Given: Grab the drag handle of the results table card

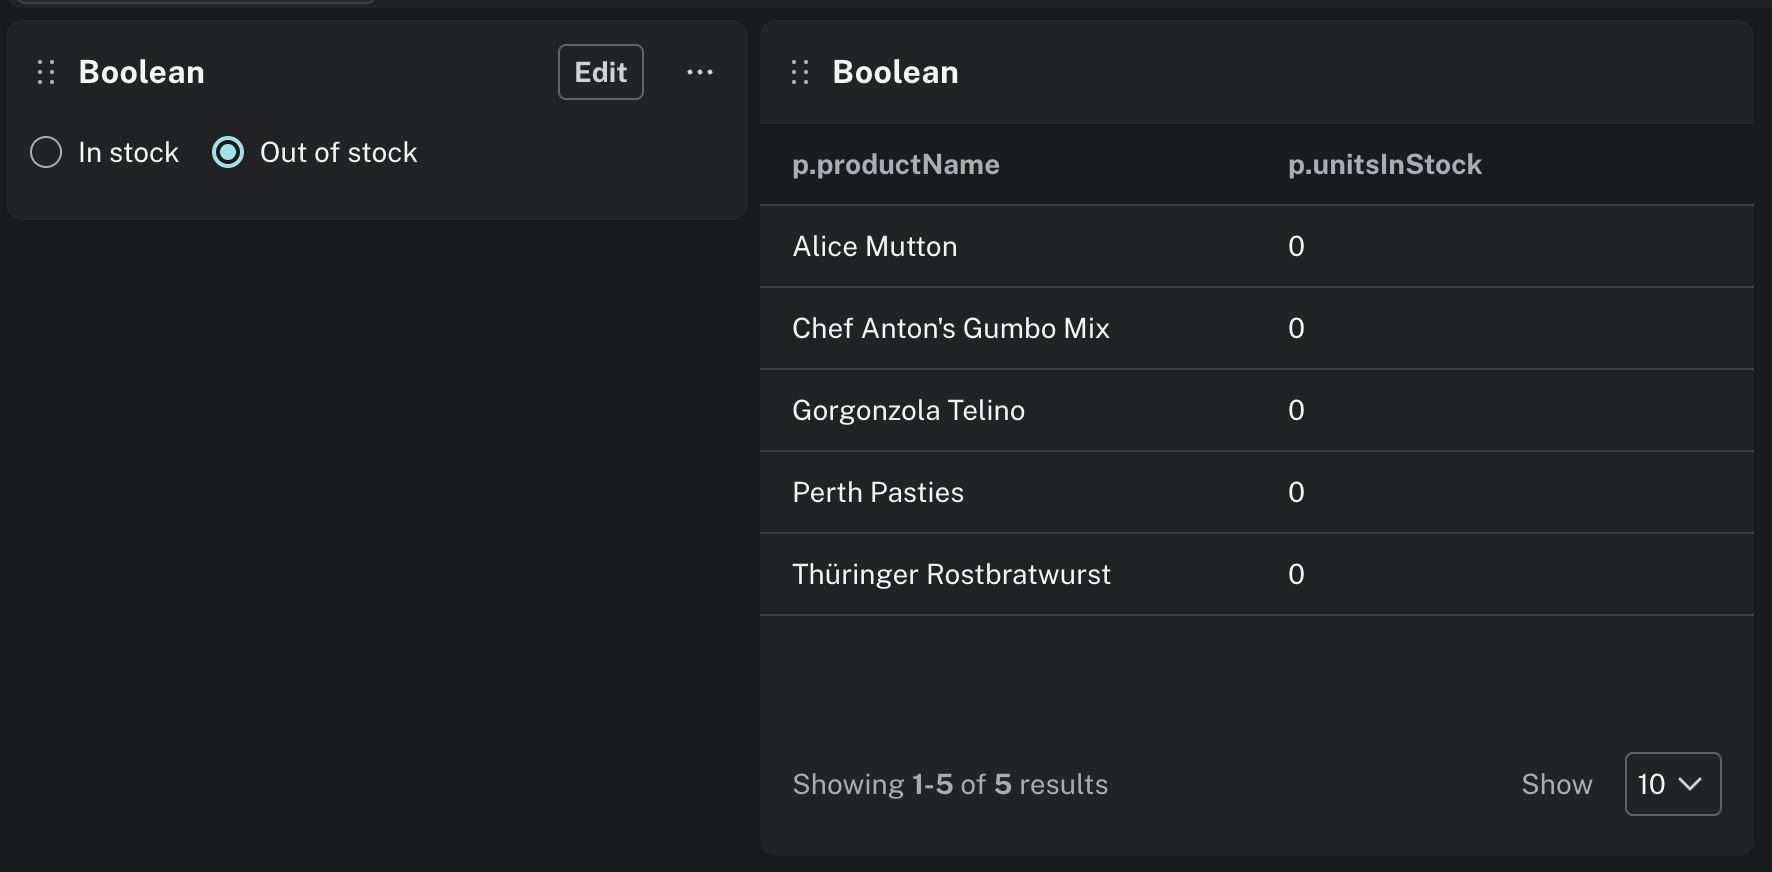Looking at the screenshot, I should (x=800, y=71).
